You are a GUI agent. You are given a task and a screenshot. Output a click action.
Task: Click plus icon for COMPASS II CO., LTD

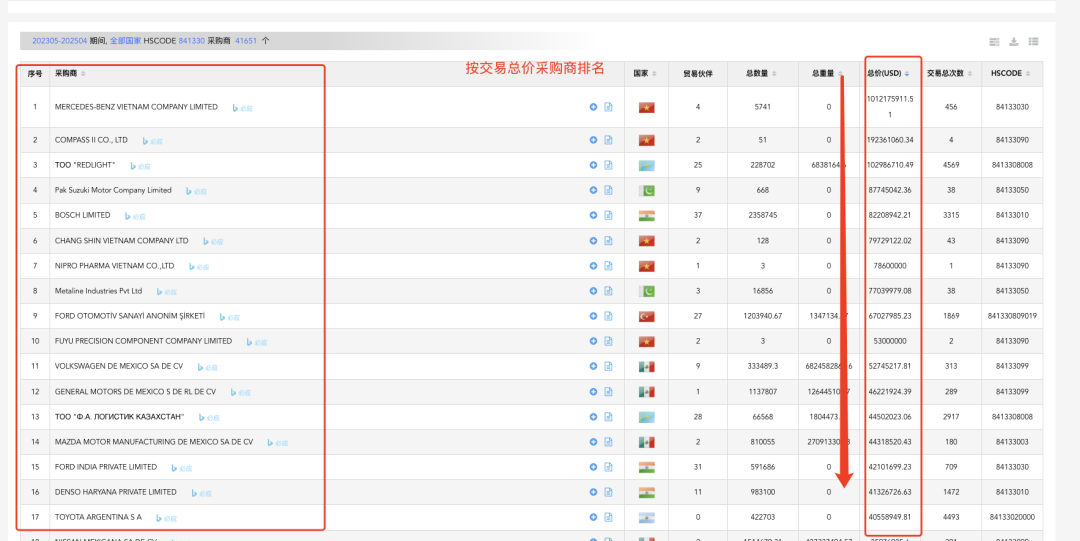click(x=593, y=140)
